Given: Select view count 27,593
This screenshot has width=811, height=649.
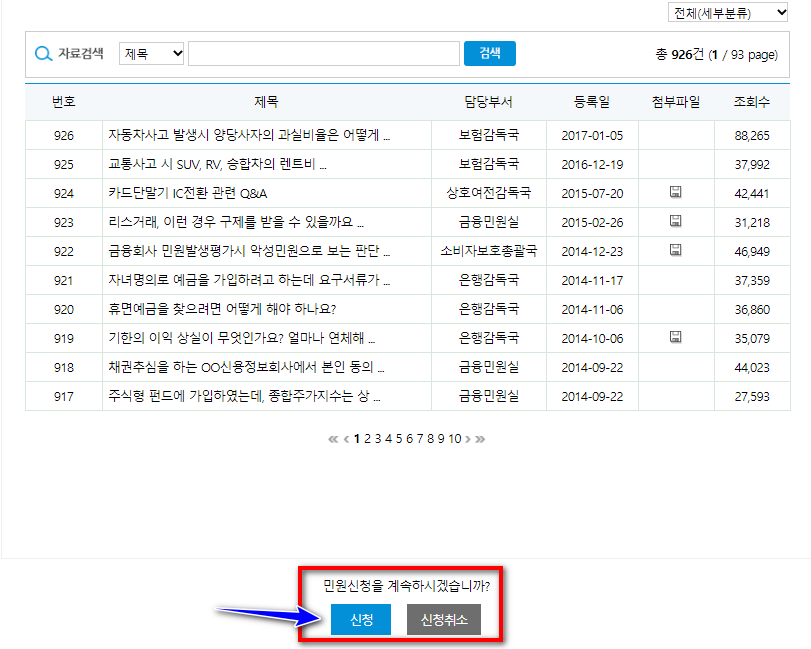Looking at the screenshot, I should pos(752,396).
